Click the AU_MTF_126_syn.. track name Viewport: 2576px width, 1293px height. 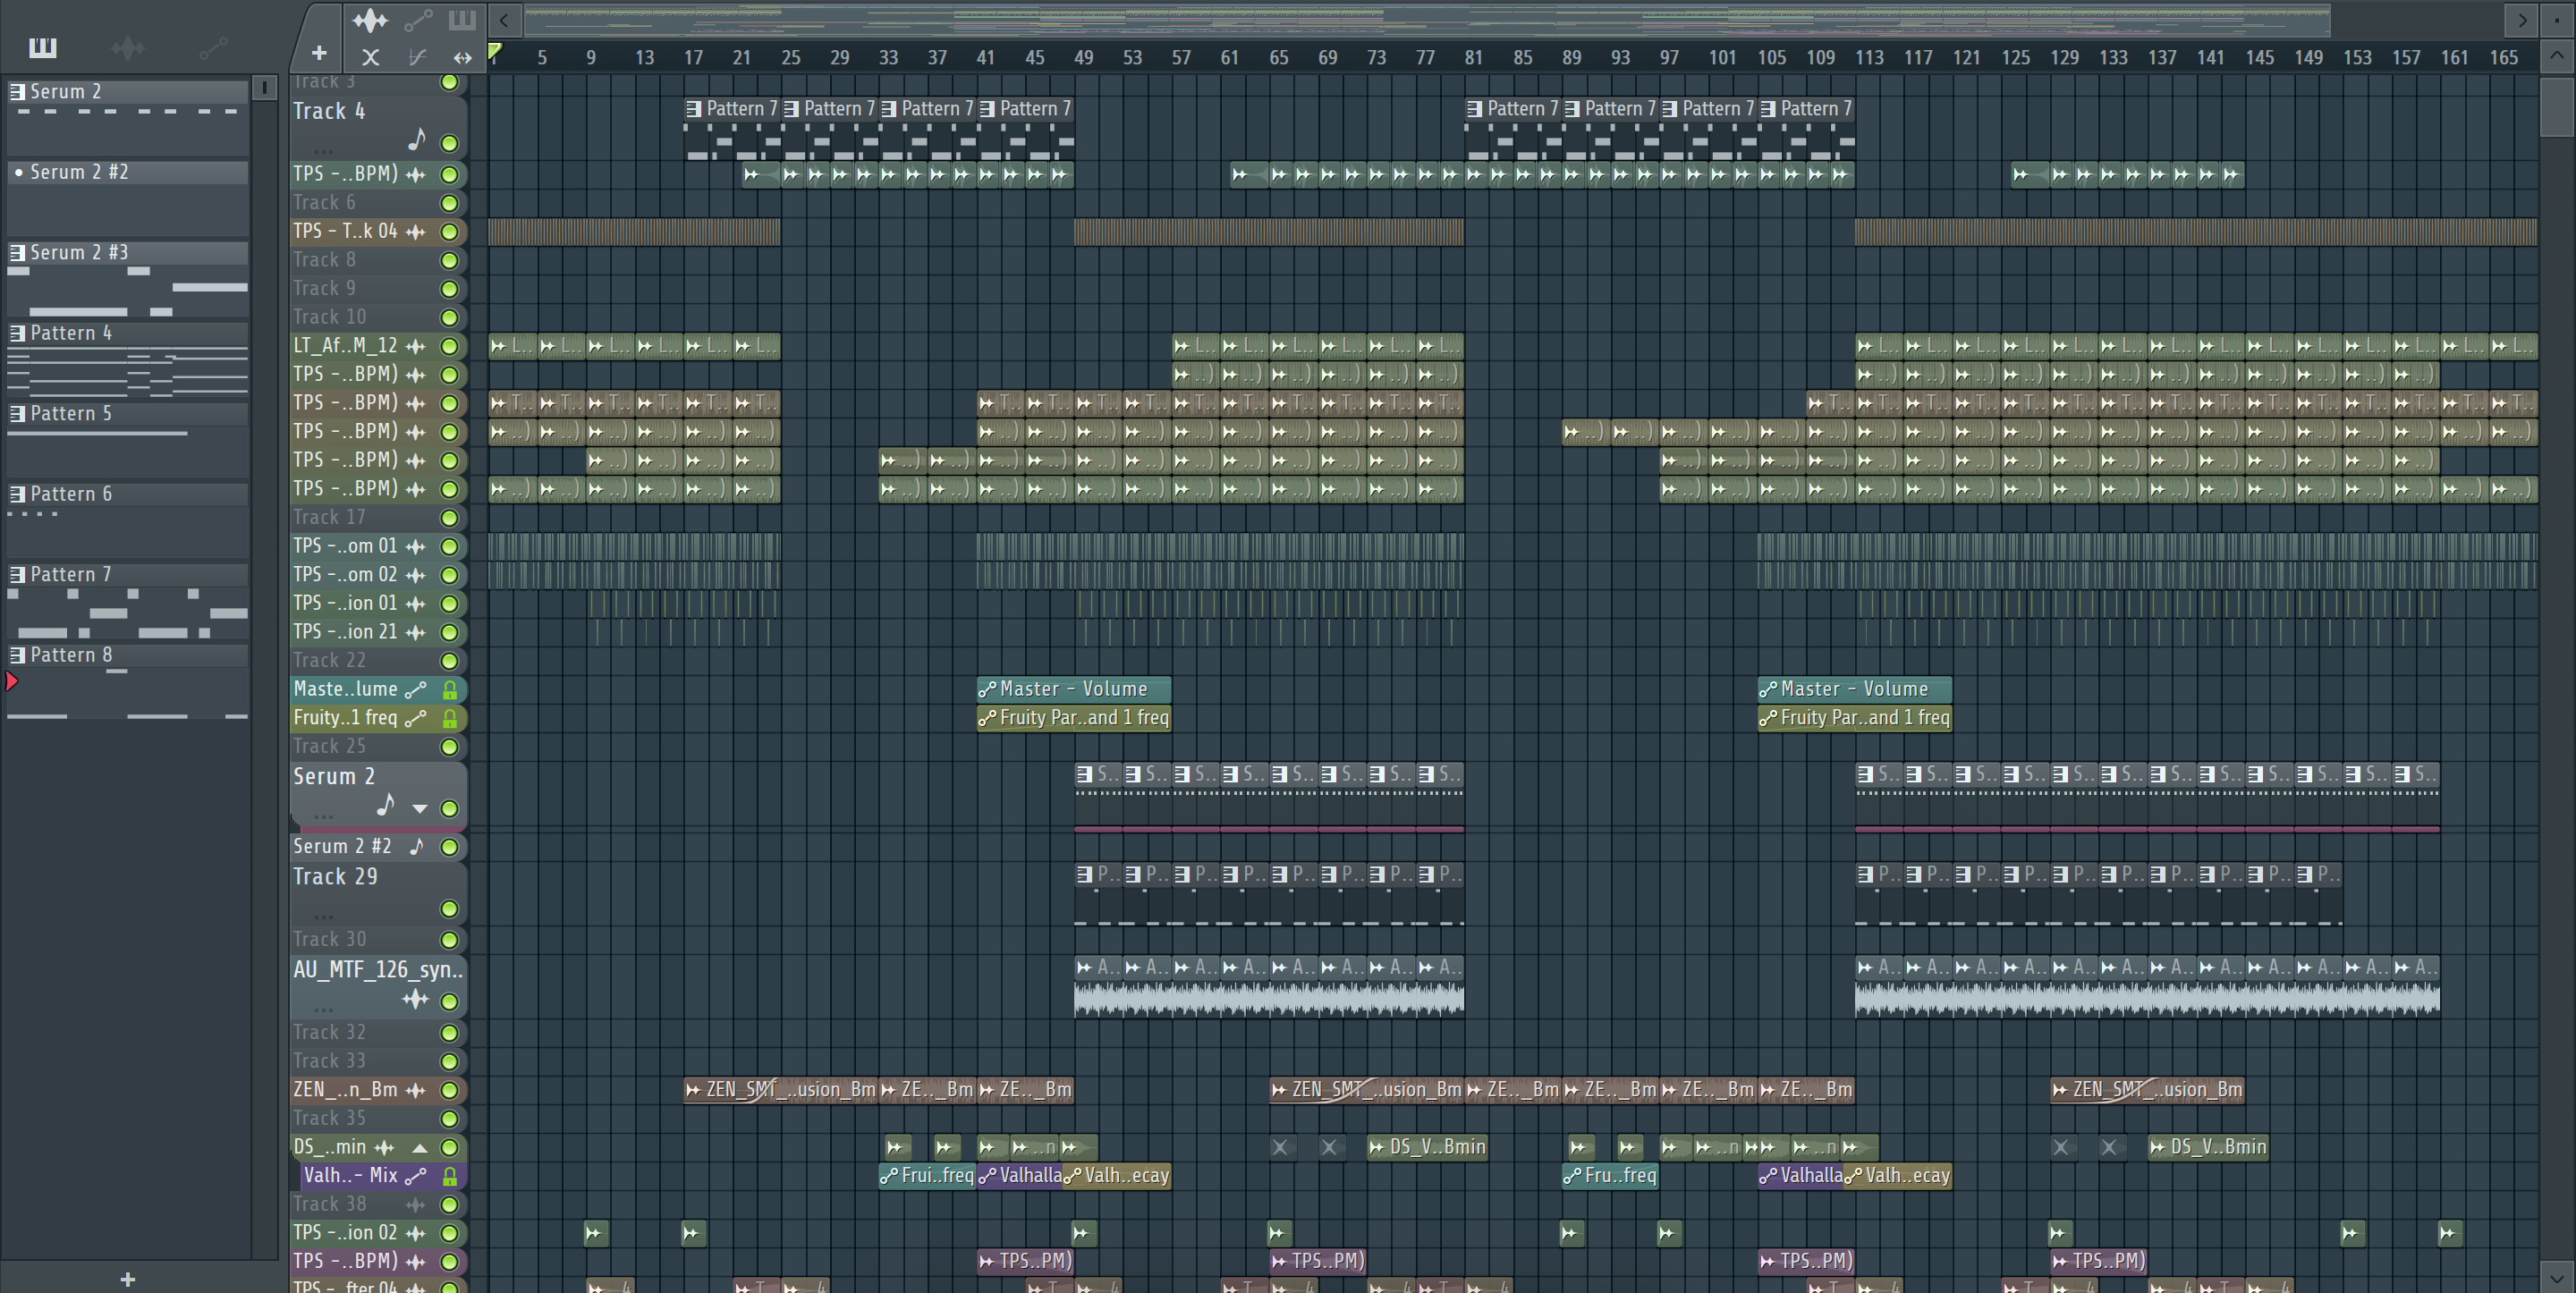pyautogui.click(x=378, y=969)
